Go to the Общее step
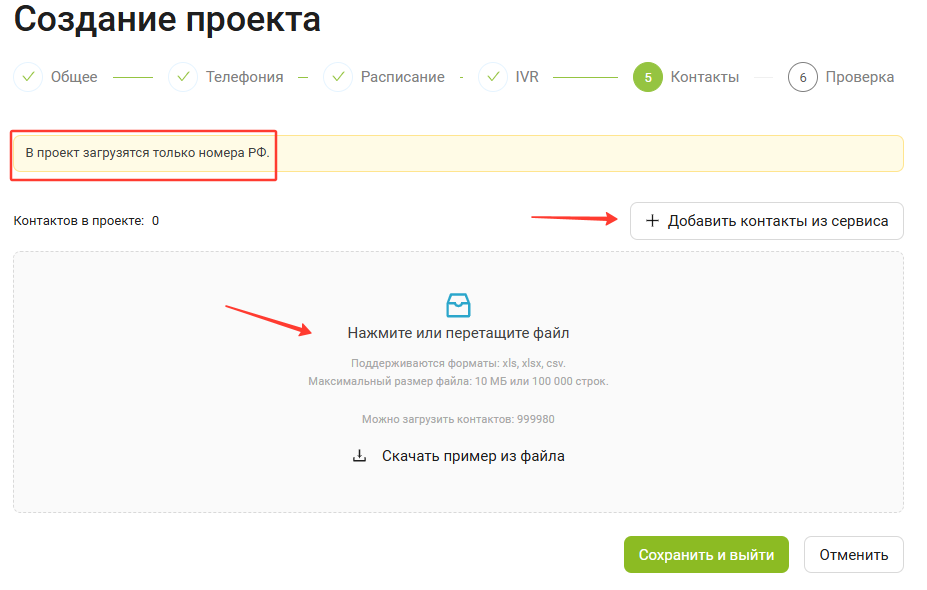This screenshot has width=927, height=590. (74, 77)
